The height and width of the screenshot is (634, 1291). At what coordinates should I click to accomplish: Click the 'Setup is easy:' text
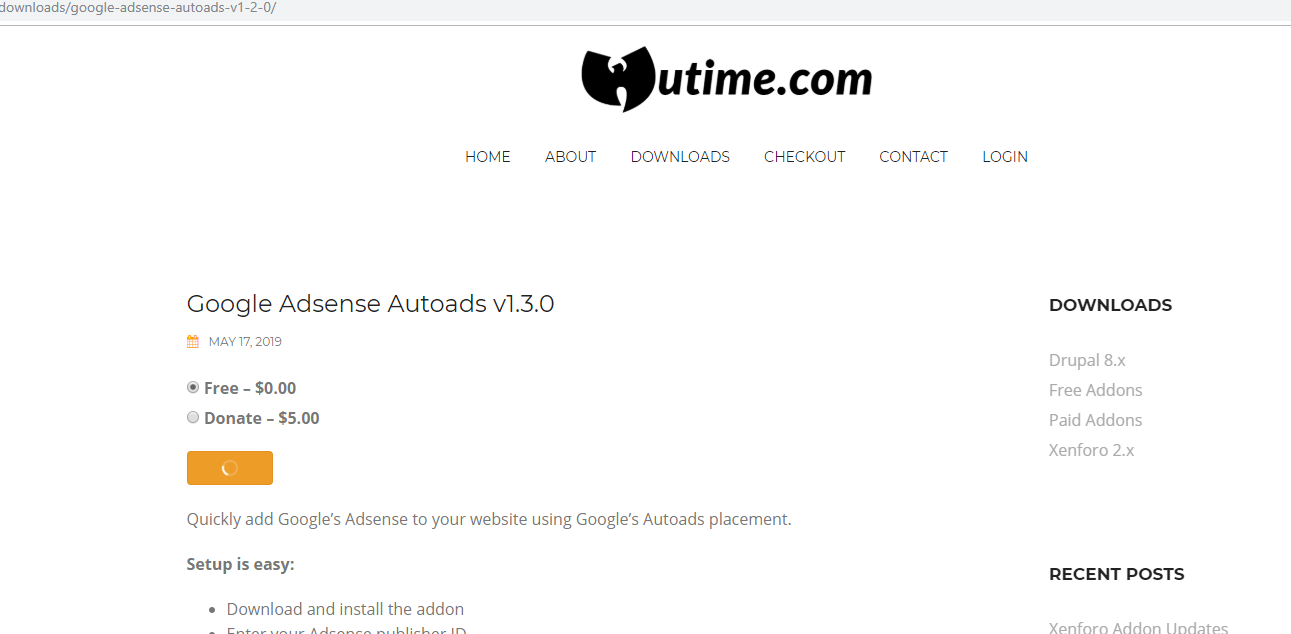coord(240,565)
